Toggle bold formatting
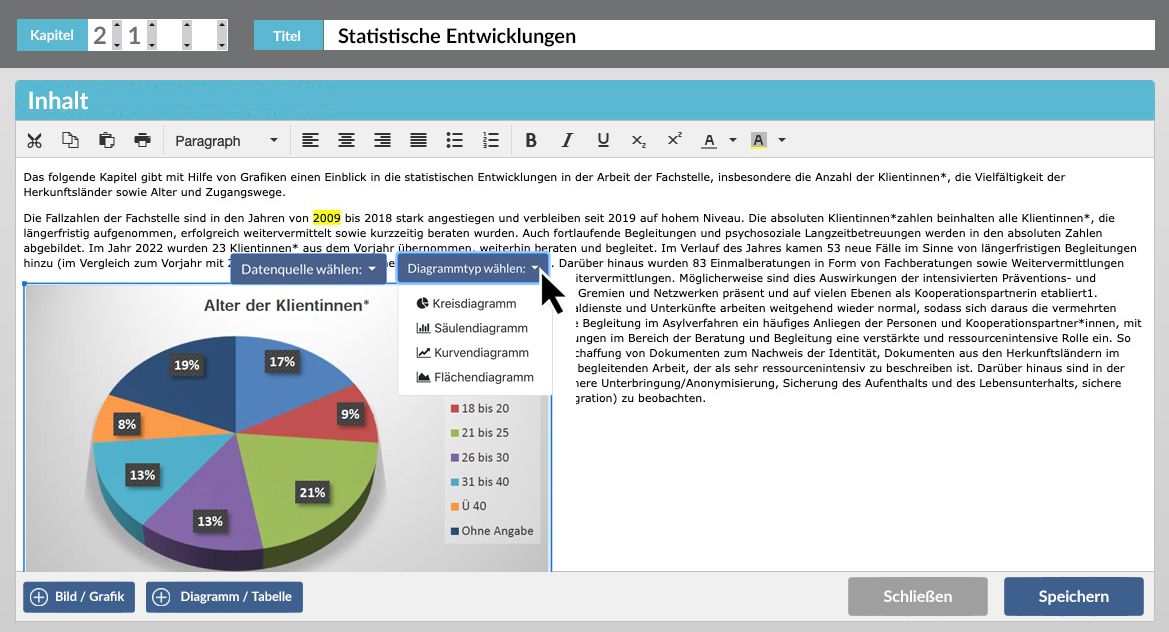 coord(531,141)
